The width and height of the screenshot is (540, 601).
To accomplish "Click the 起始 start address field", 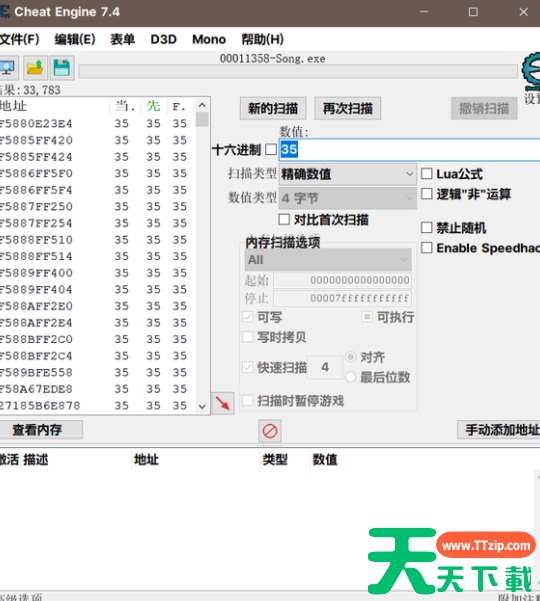I will [x=343, y=280].
